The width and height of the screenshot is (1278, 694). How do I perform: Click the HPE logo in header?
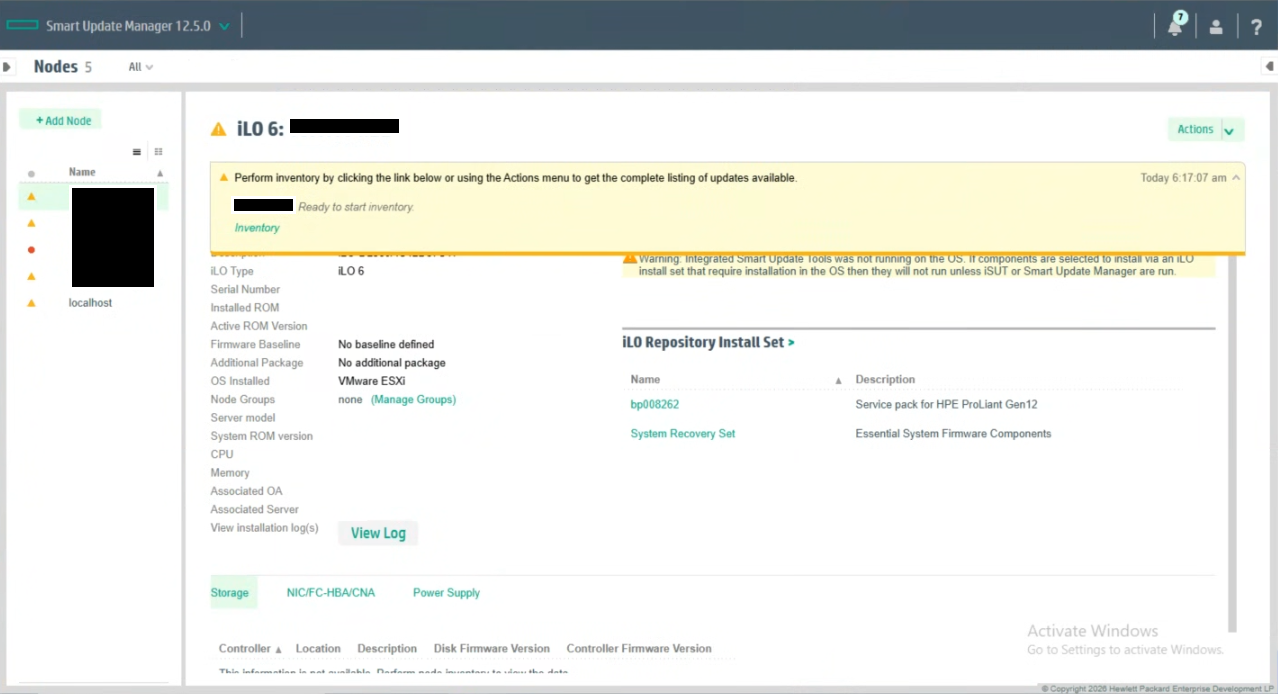pos(22,26)
